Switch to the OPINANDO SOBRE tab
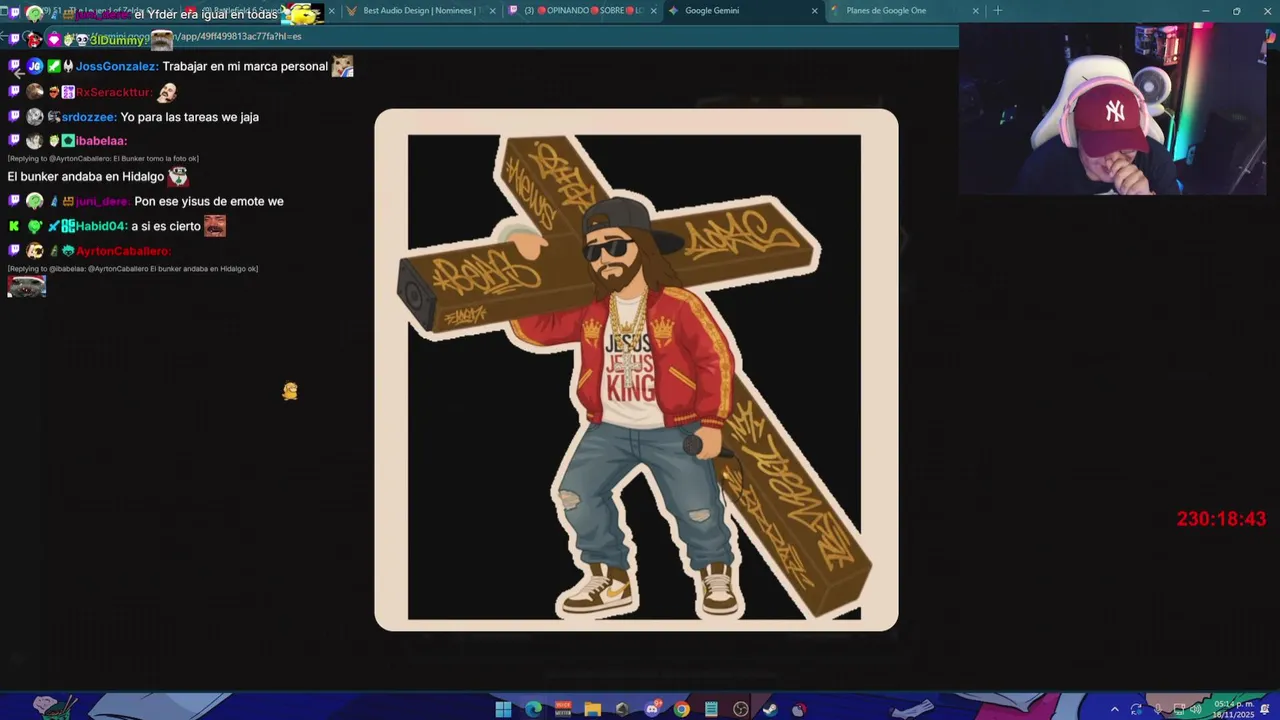The width and height of the screenshot is (1280, 720). click(x=583, y=11)
